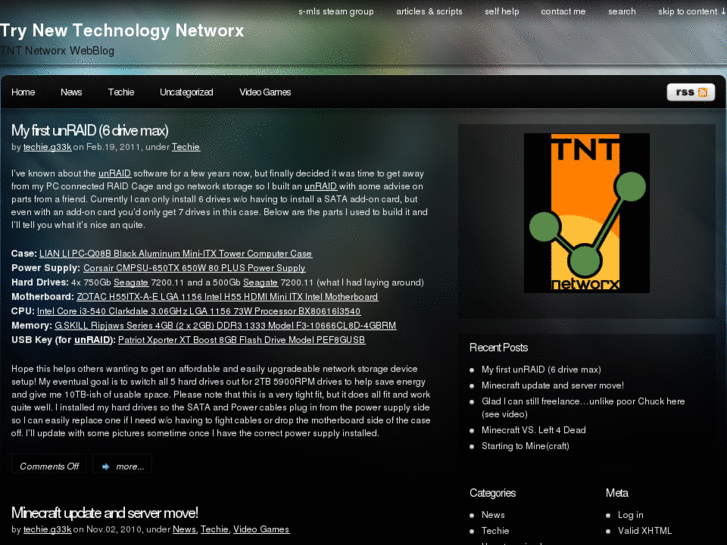
Task: Select the News navigation tab
Action: click(x=71, y=92)
